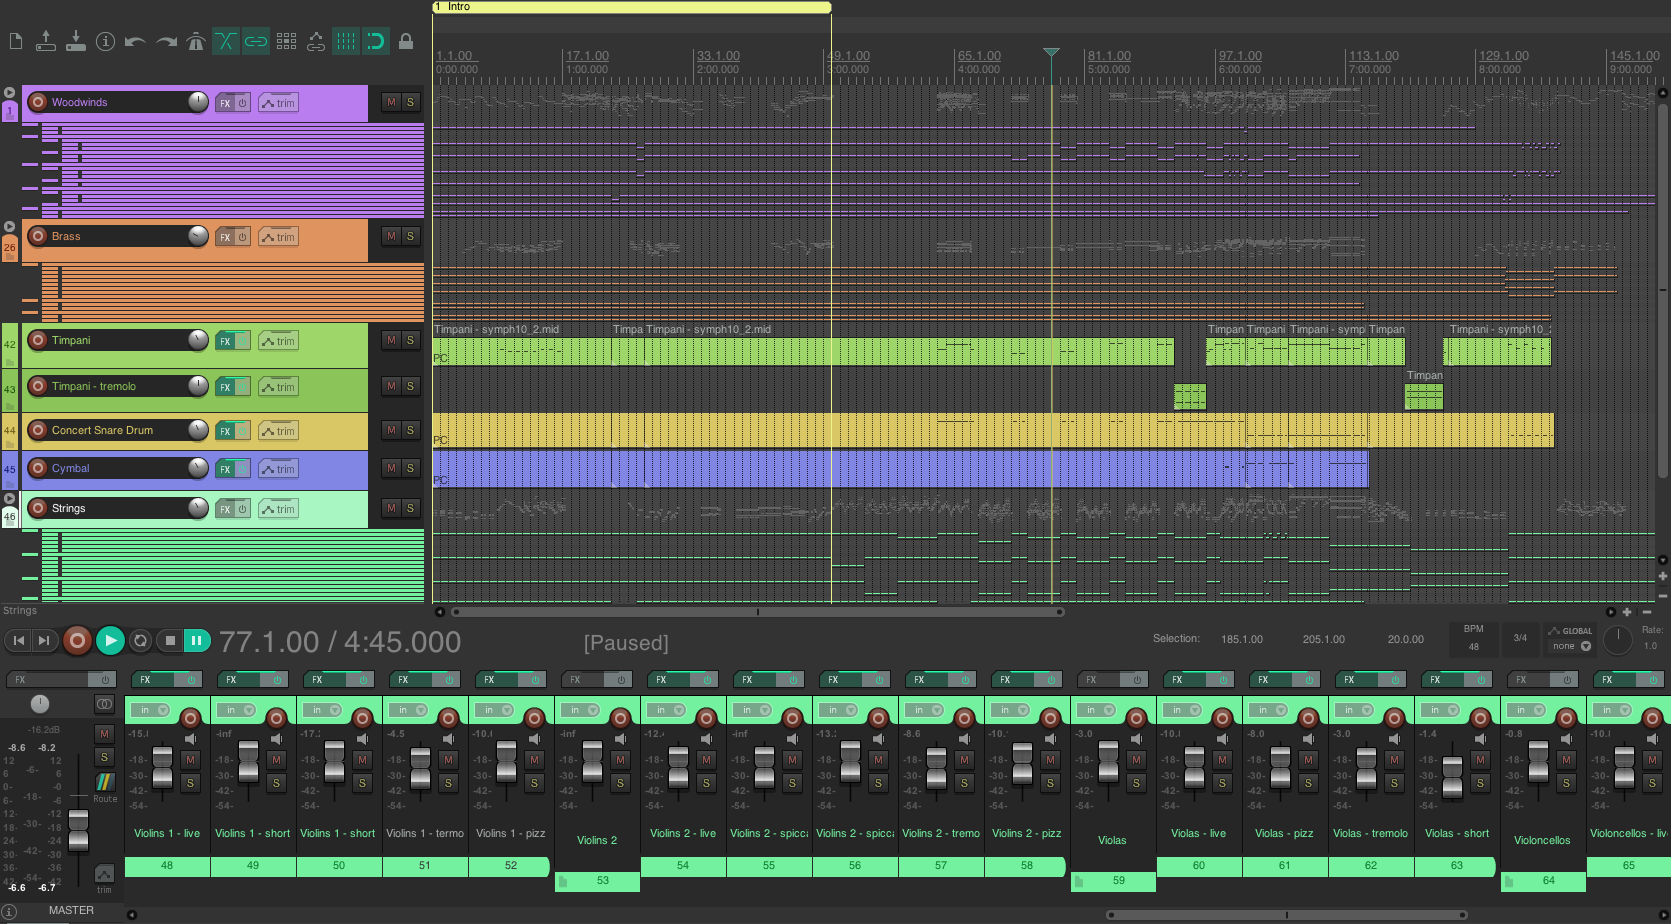Toggle item grouping link icon

coord(256,41)
